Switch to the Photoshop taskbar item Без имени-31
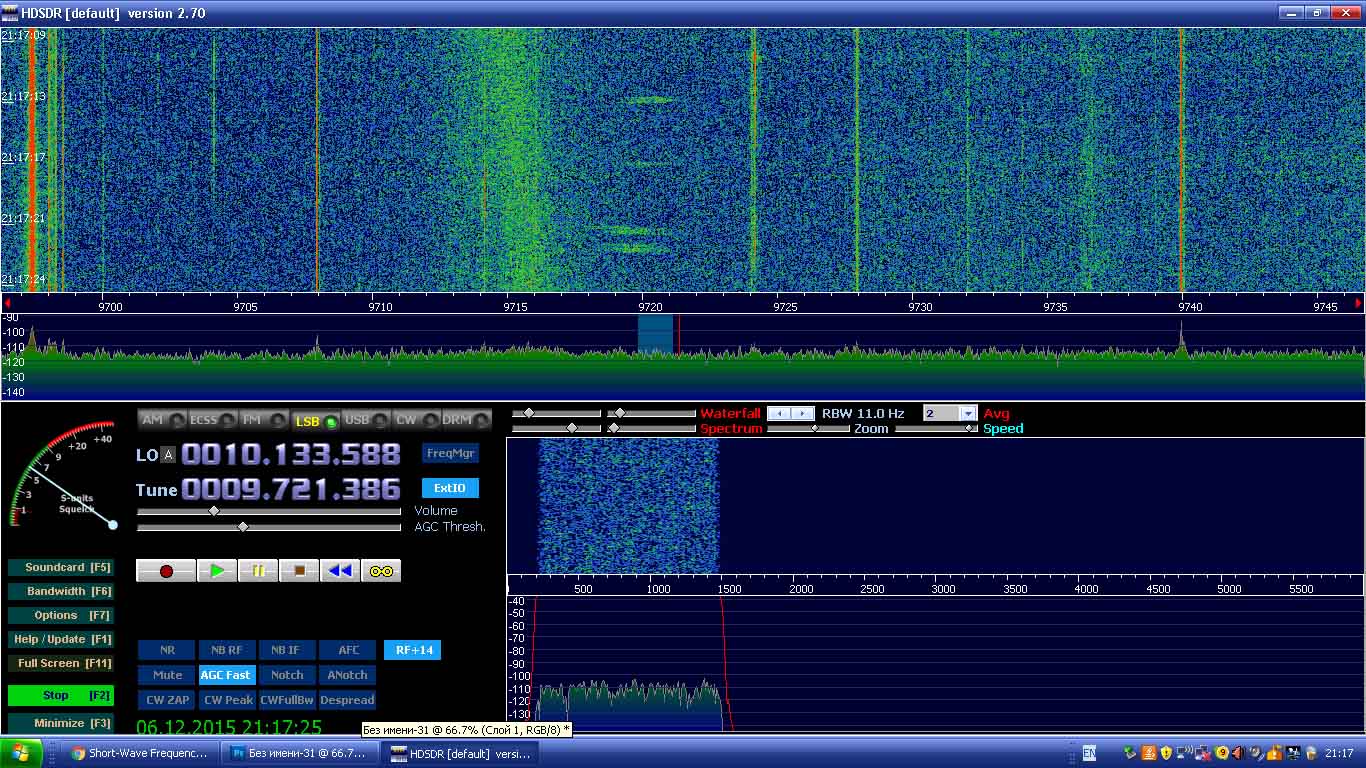This screenshot has width=1366, height=768. (x=301, y=754)
